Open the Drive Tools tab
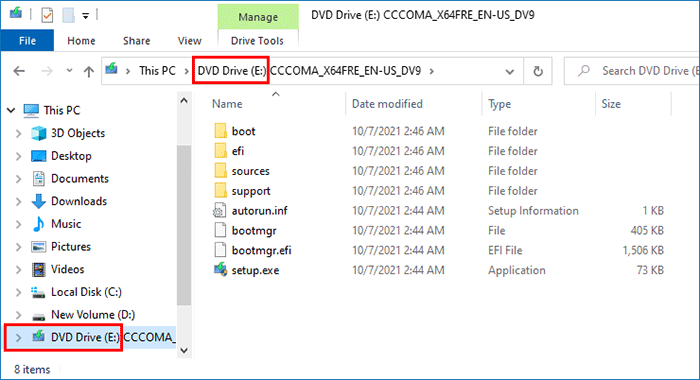This screenshot has width=700, height=380. [257, 41]
